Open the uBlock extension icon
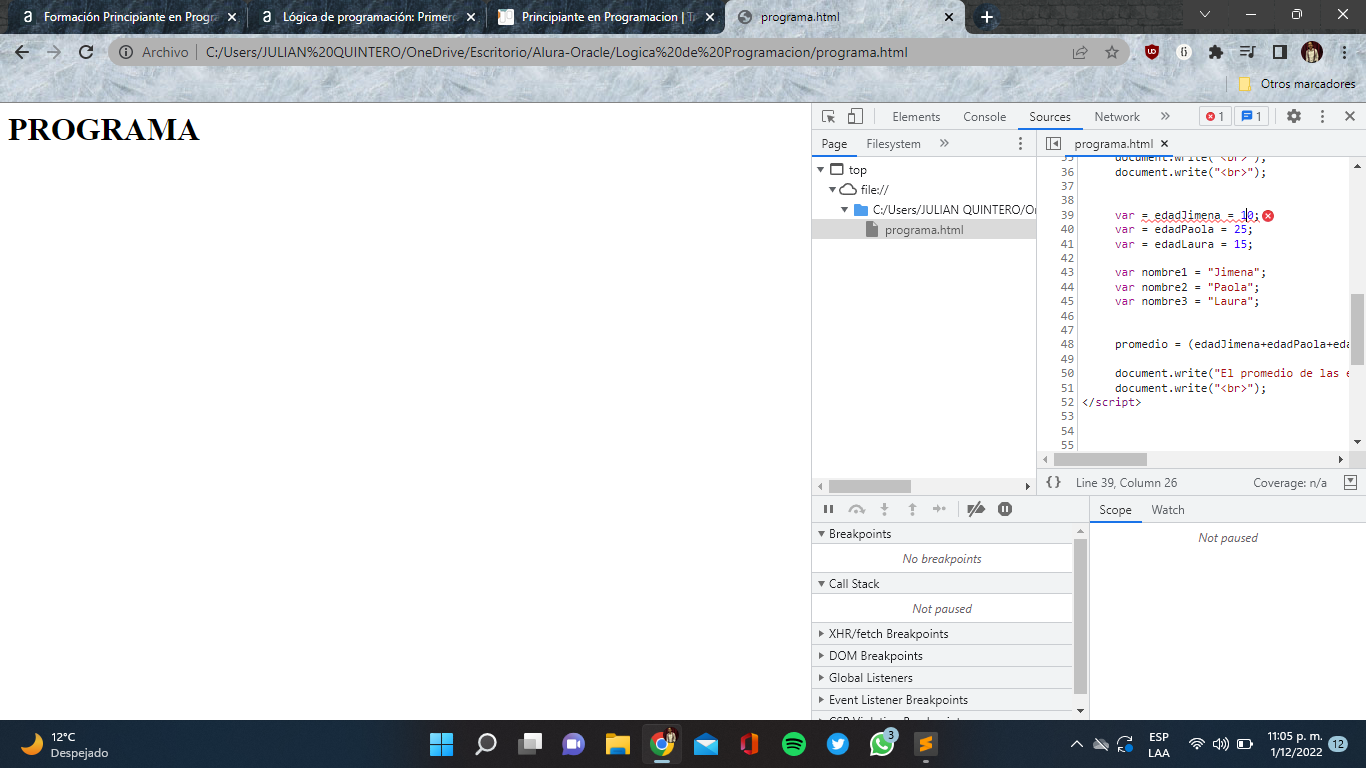Image resolution: width=1366 pixels, height=768 pixels. pos(1152,52)
